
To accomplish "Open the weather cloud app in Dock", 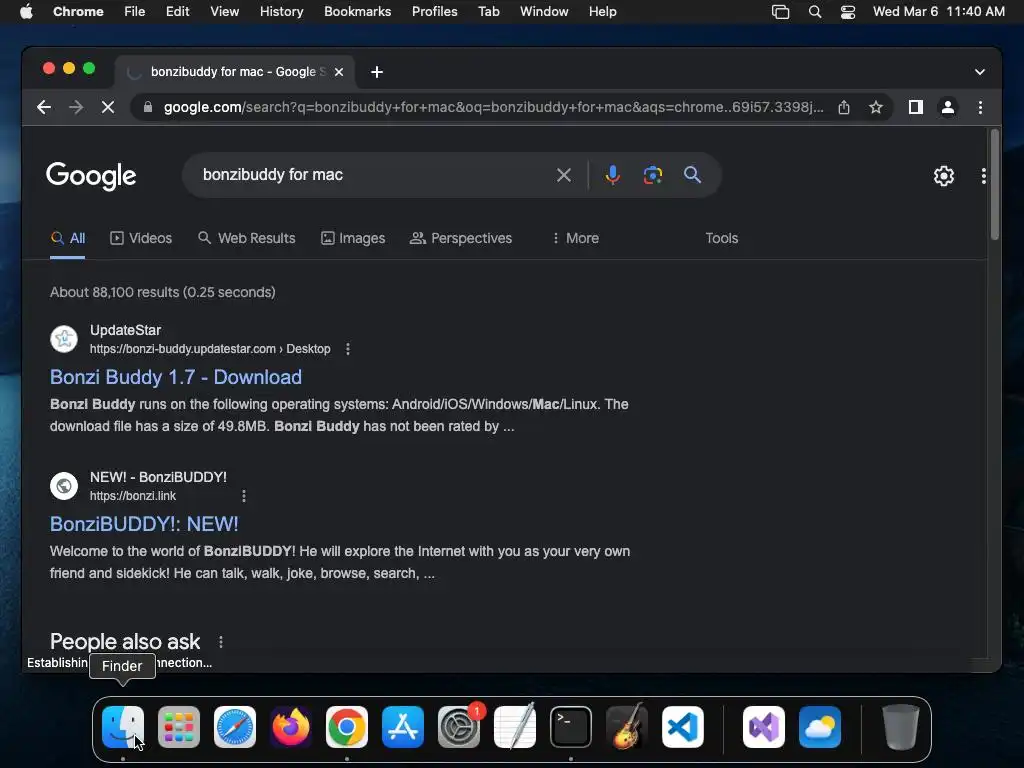I will pyautogui.click(x=820, y=727).
